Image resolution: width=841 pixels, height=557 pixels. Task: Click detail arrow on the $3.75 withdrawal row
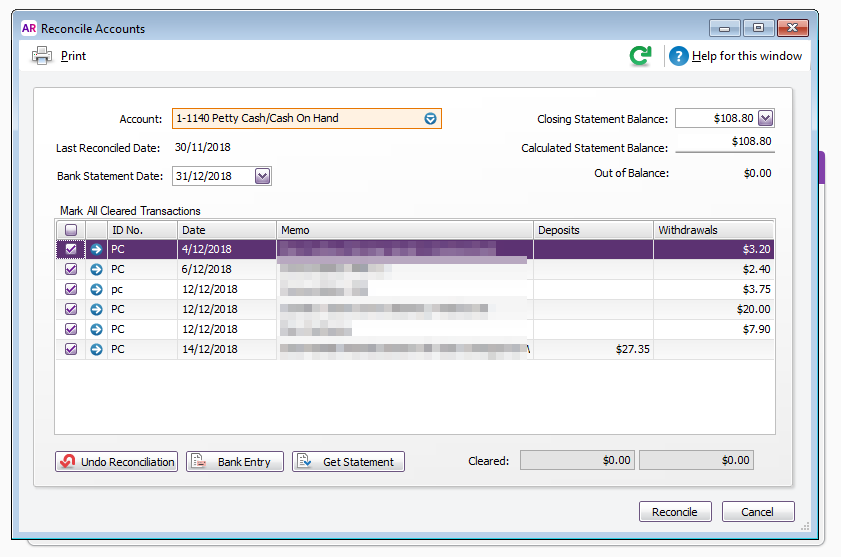pyautogui.click(x=96, y=289)
